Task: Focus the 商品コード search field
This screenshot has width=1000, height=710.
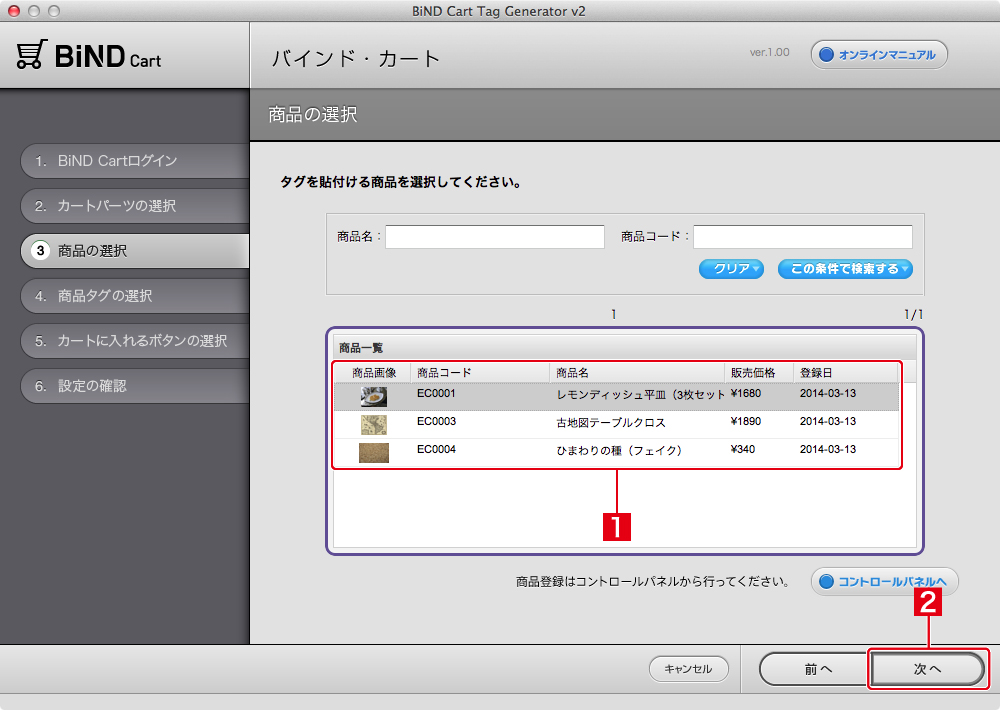Action: coord(803,237)
